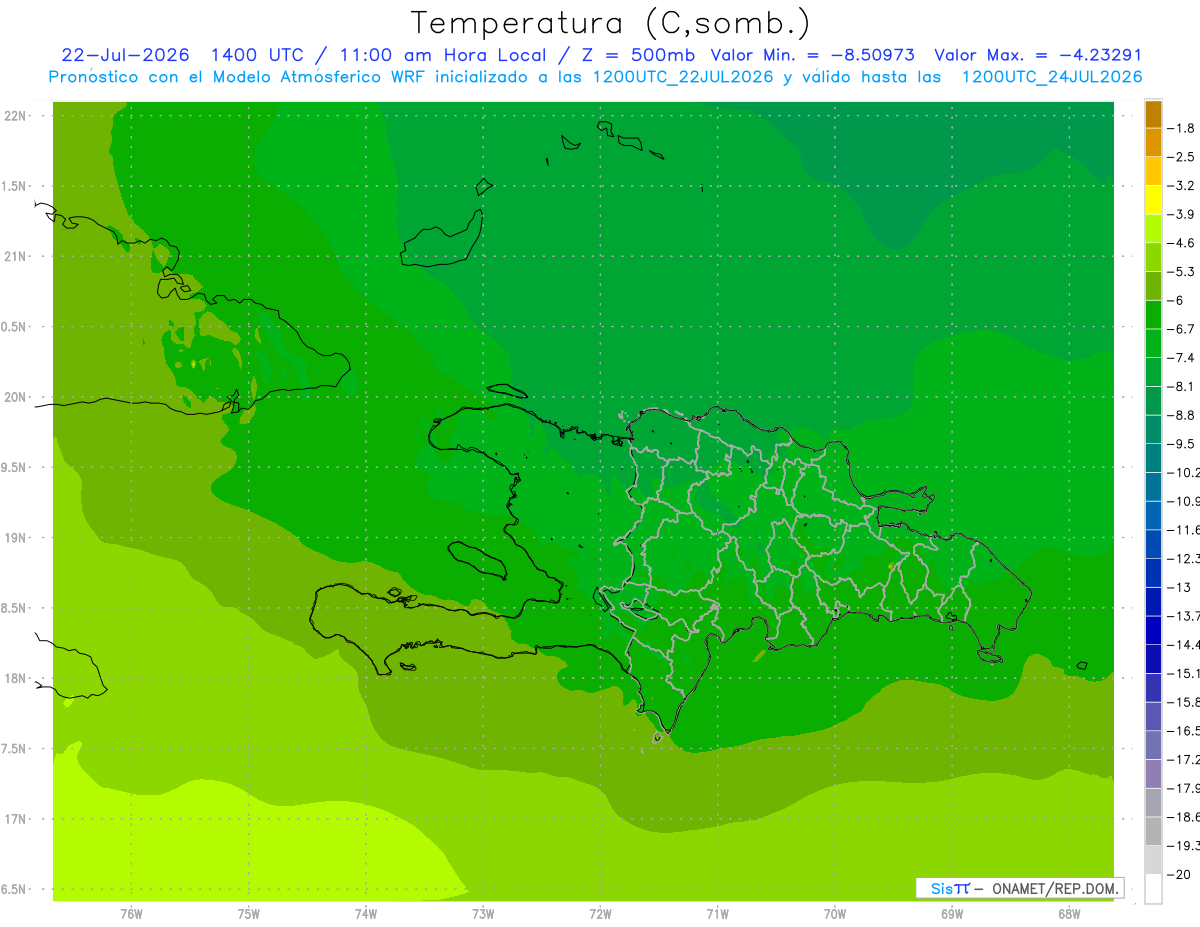Select the yellow swatch in the color scale

[x=1153, y=200]
